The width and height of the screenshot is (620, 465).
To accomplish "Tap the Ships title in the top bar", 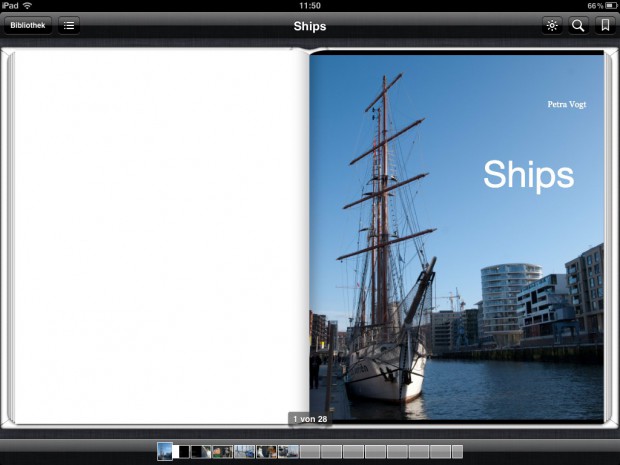I will tap(310, 26).
